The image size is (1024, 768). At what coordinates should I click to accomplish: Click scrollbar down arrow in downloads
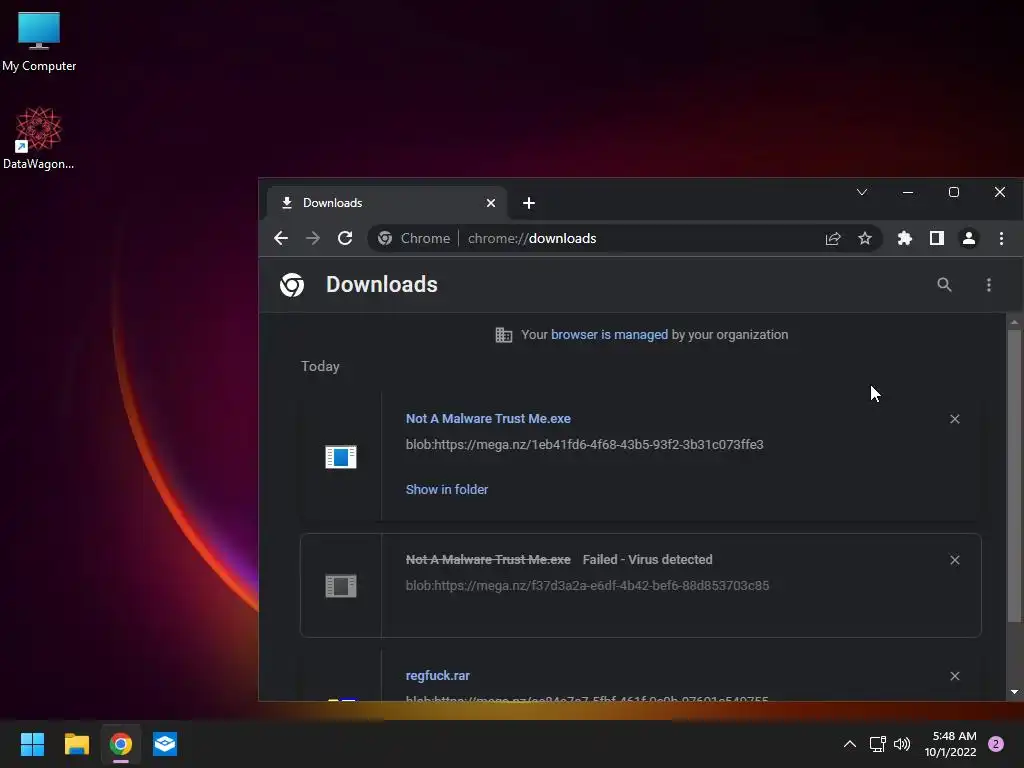tap(1014, 692)
